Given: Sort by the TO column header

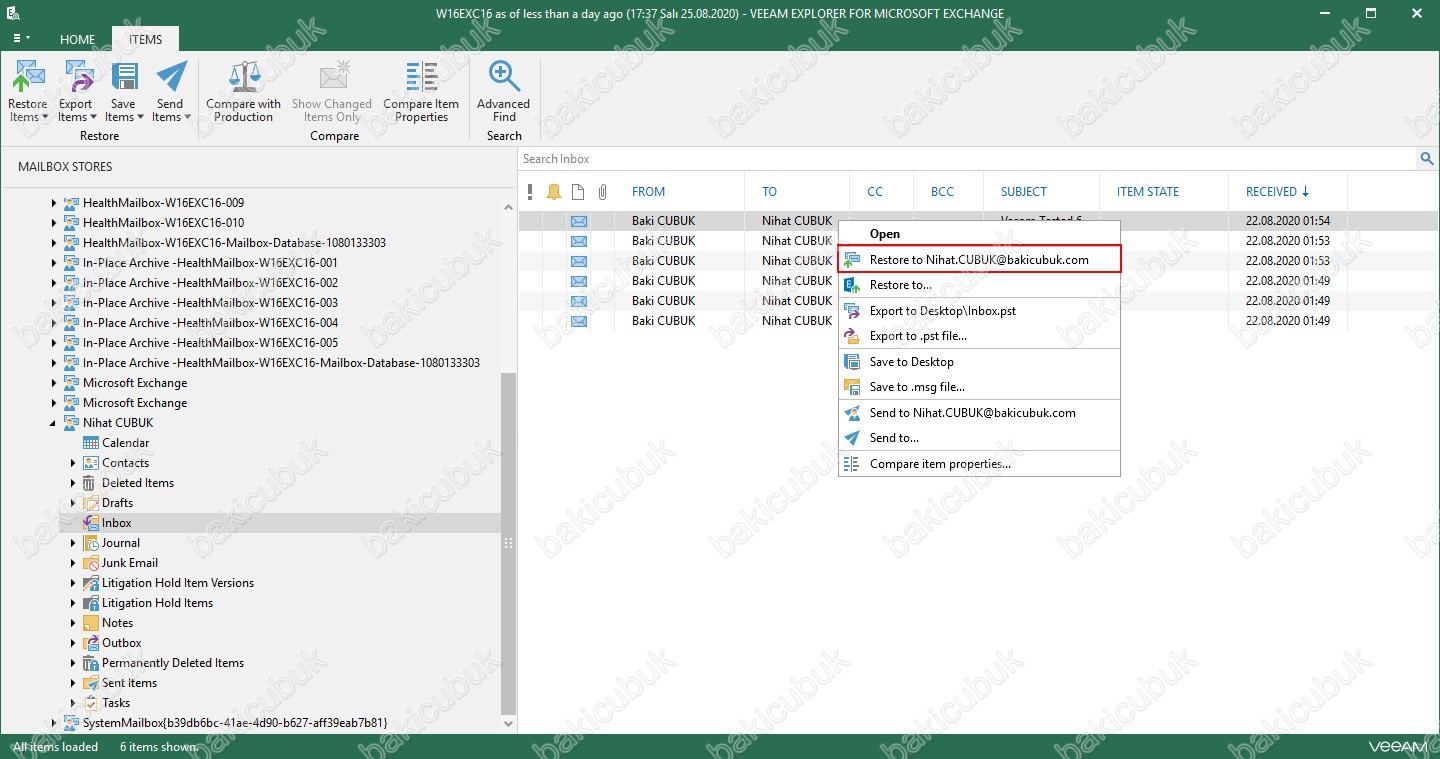Looking at the screenshot, I should click(769, 192).
